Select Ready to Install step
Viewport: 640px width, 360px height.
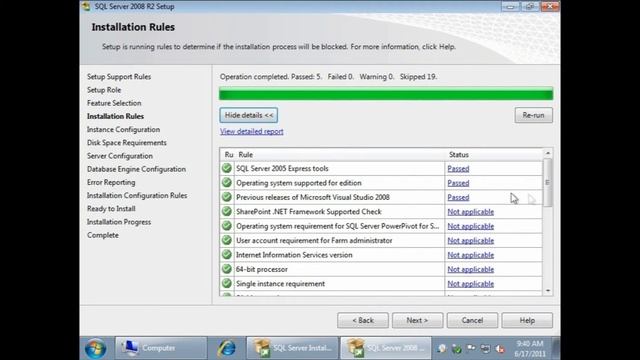click(111, 209)
